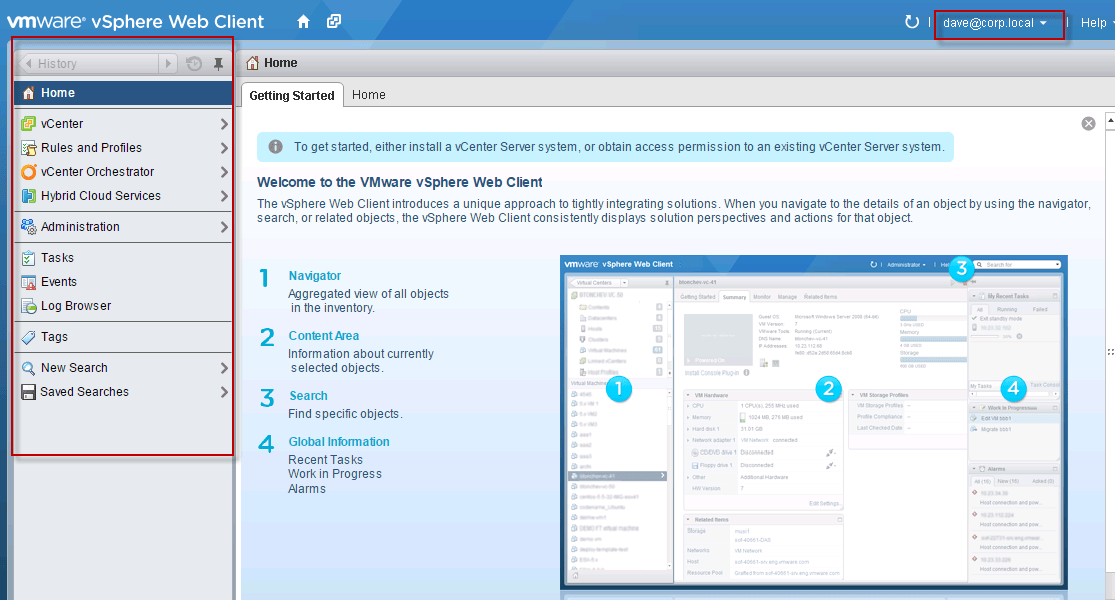Expand the Rules and Profiles chevron
Viewport: 1115px width, 600px height.
click(x=224, y=148)
